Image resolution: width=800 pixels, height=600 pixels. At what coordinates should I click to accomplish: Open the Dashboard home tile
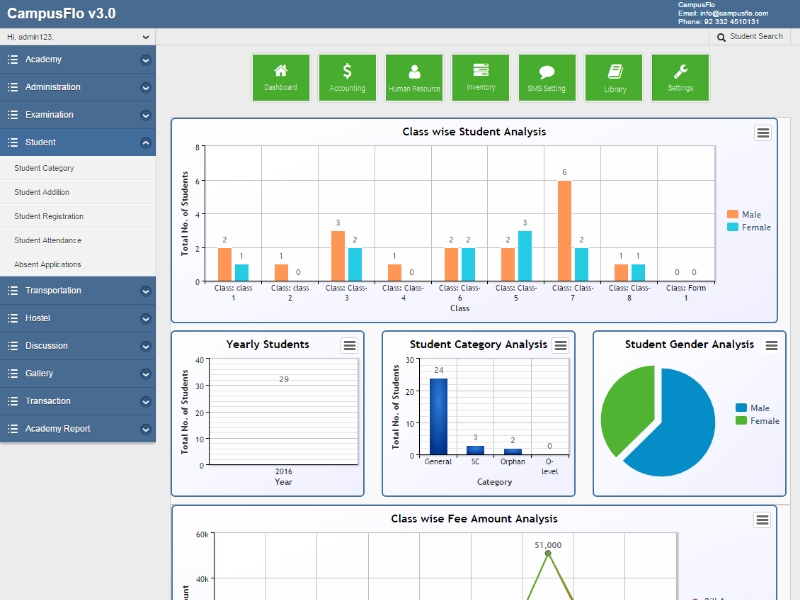click(281, 77)
